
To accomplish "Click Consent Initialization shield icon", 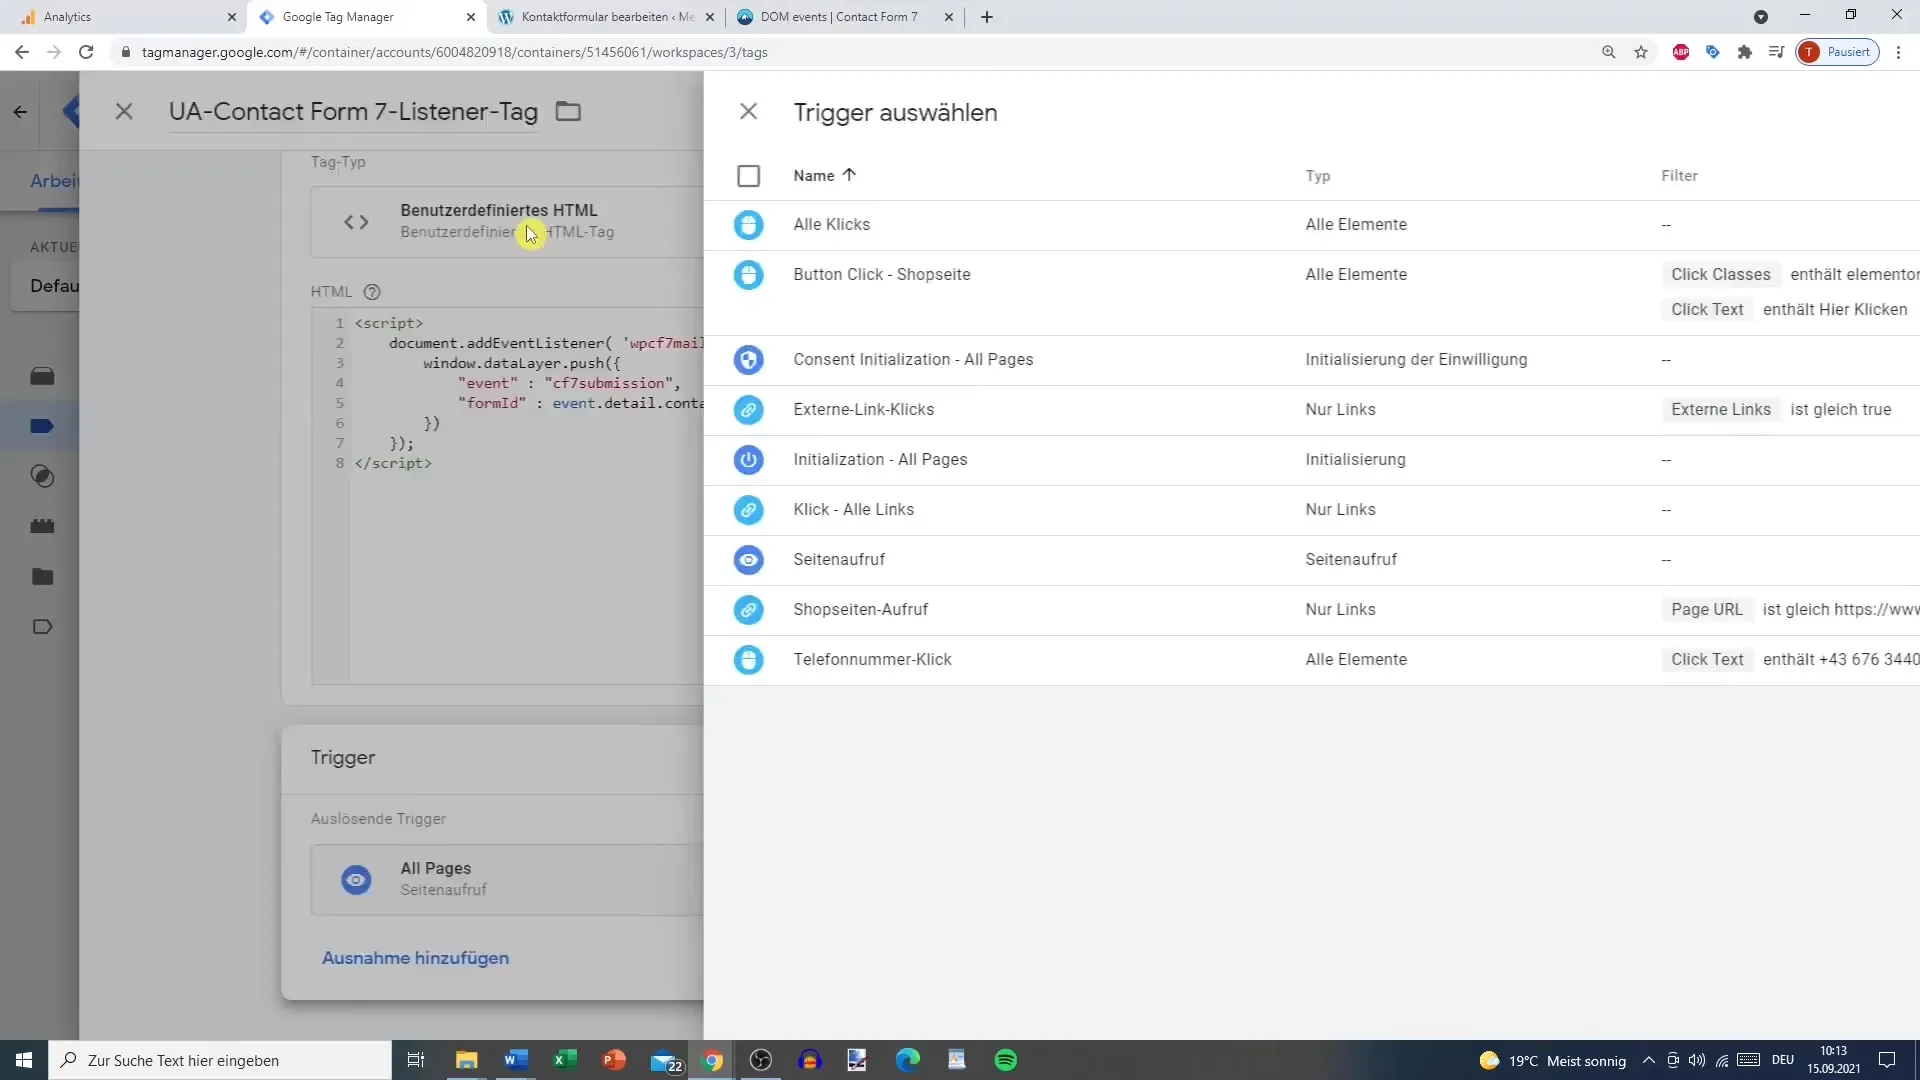I will click(748, 360).
